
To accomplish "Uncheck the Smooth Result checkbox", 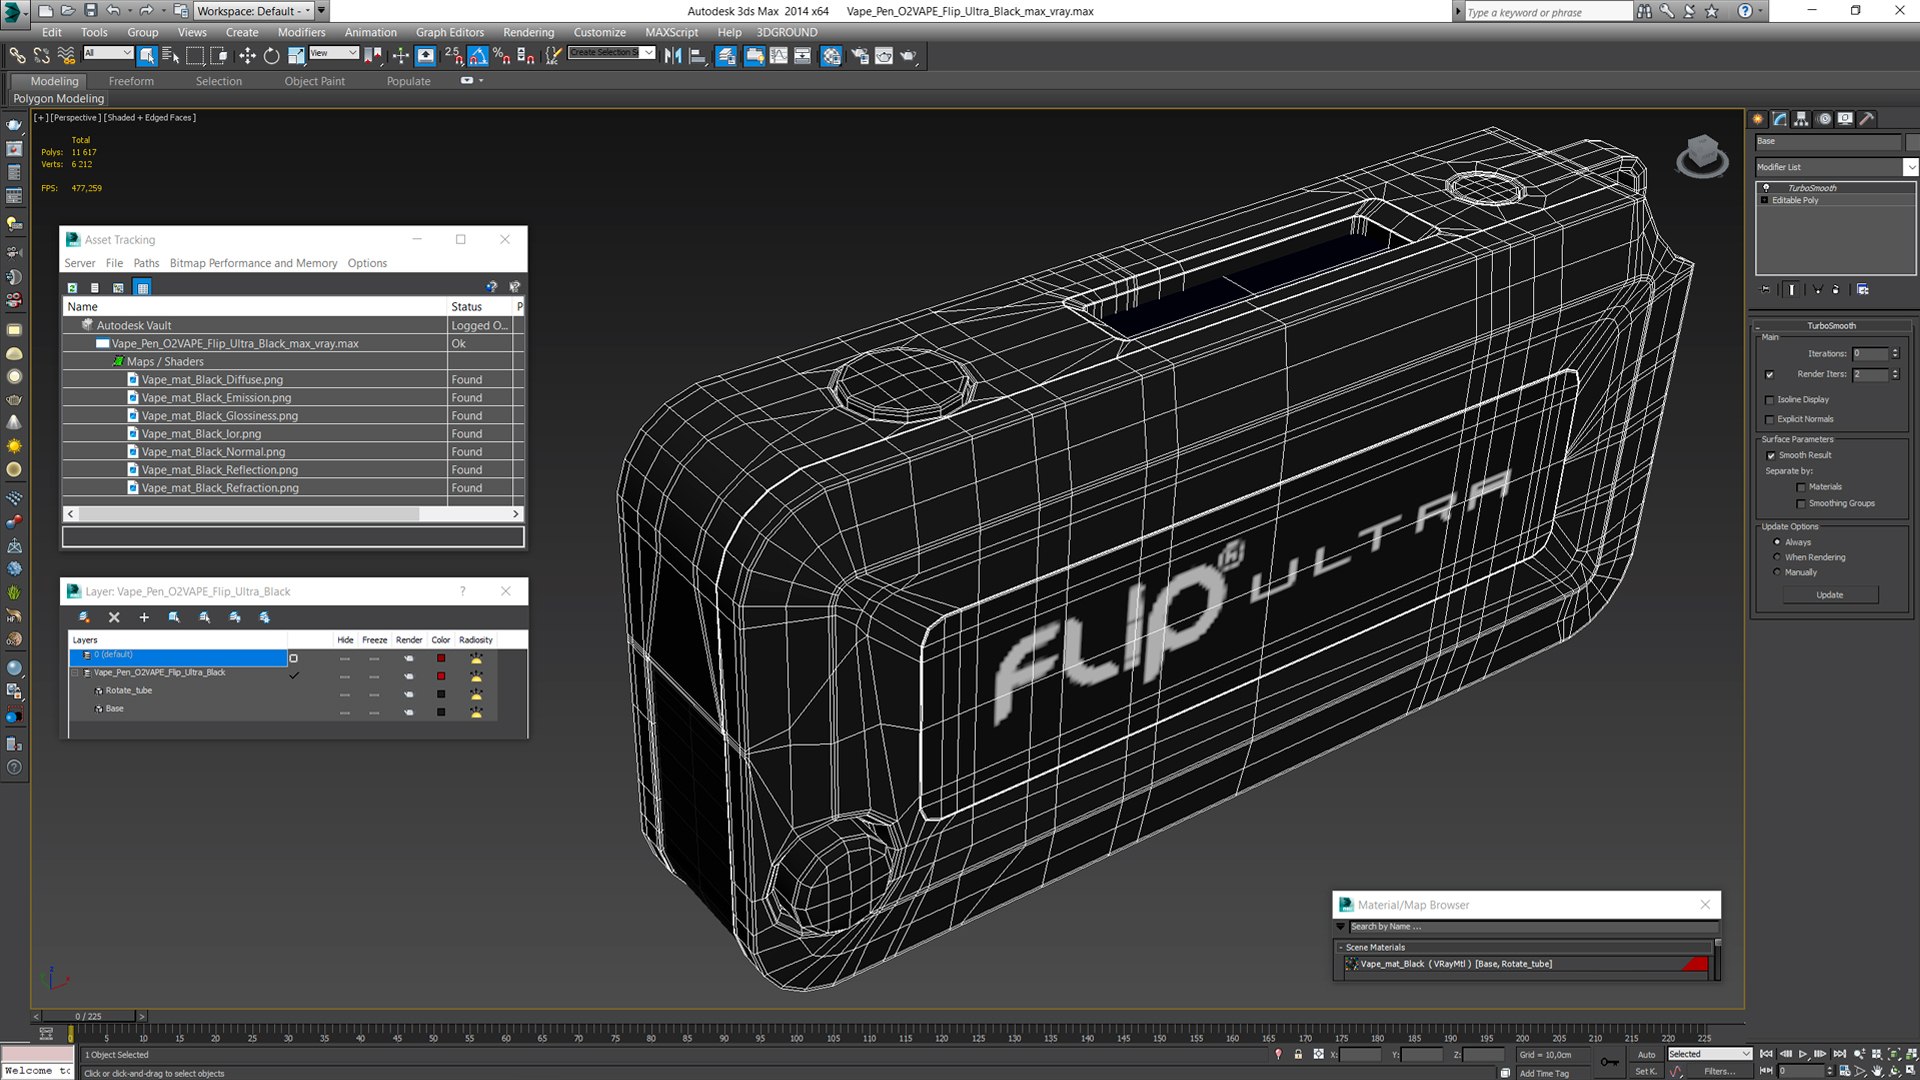I will coord(1771,456).
